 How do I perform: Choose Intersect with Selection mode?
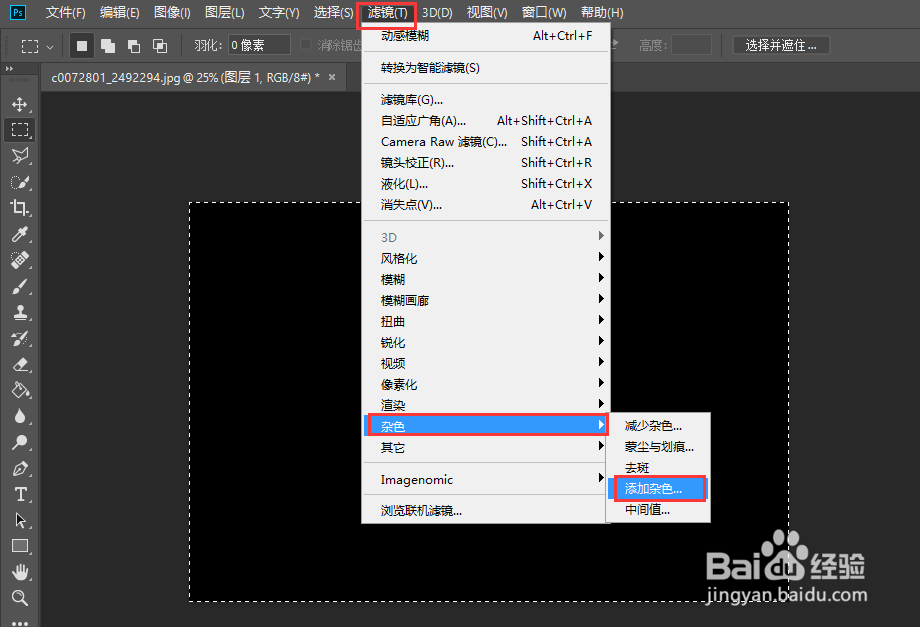tap(160, 46)
